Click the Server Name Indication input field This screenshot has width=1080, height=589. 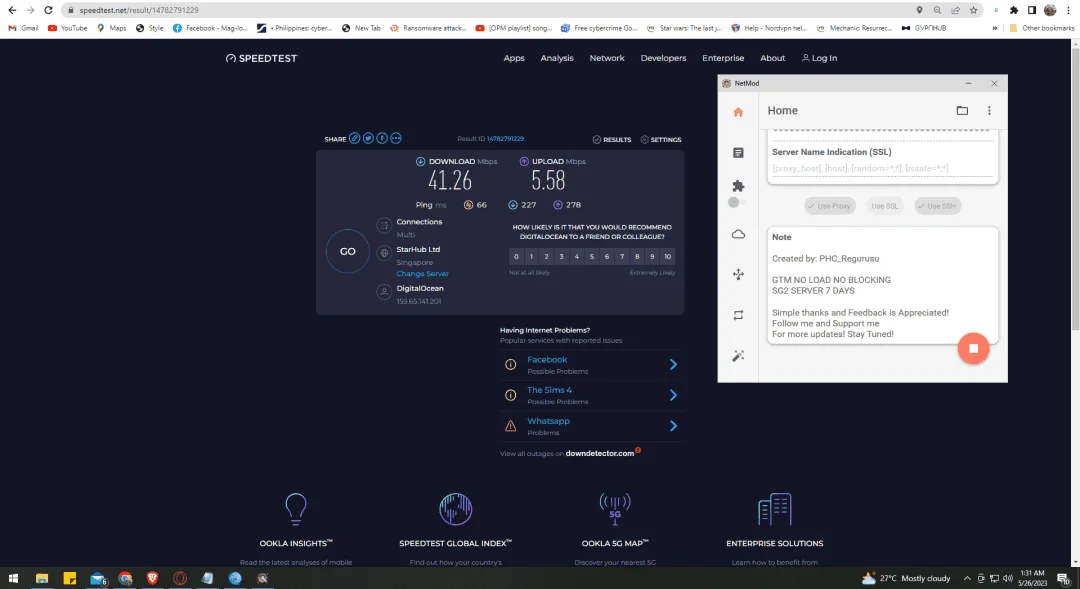(882, 168)
